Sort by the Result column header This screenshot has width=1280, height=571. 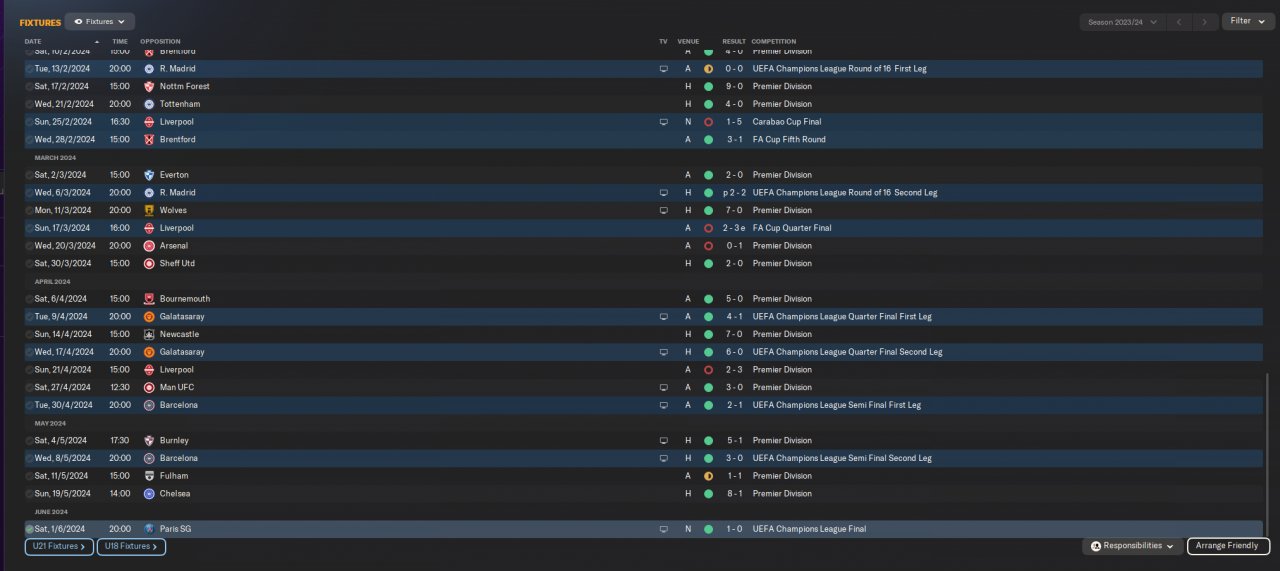734,41
